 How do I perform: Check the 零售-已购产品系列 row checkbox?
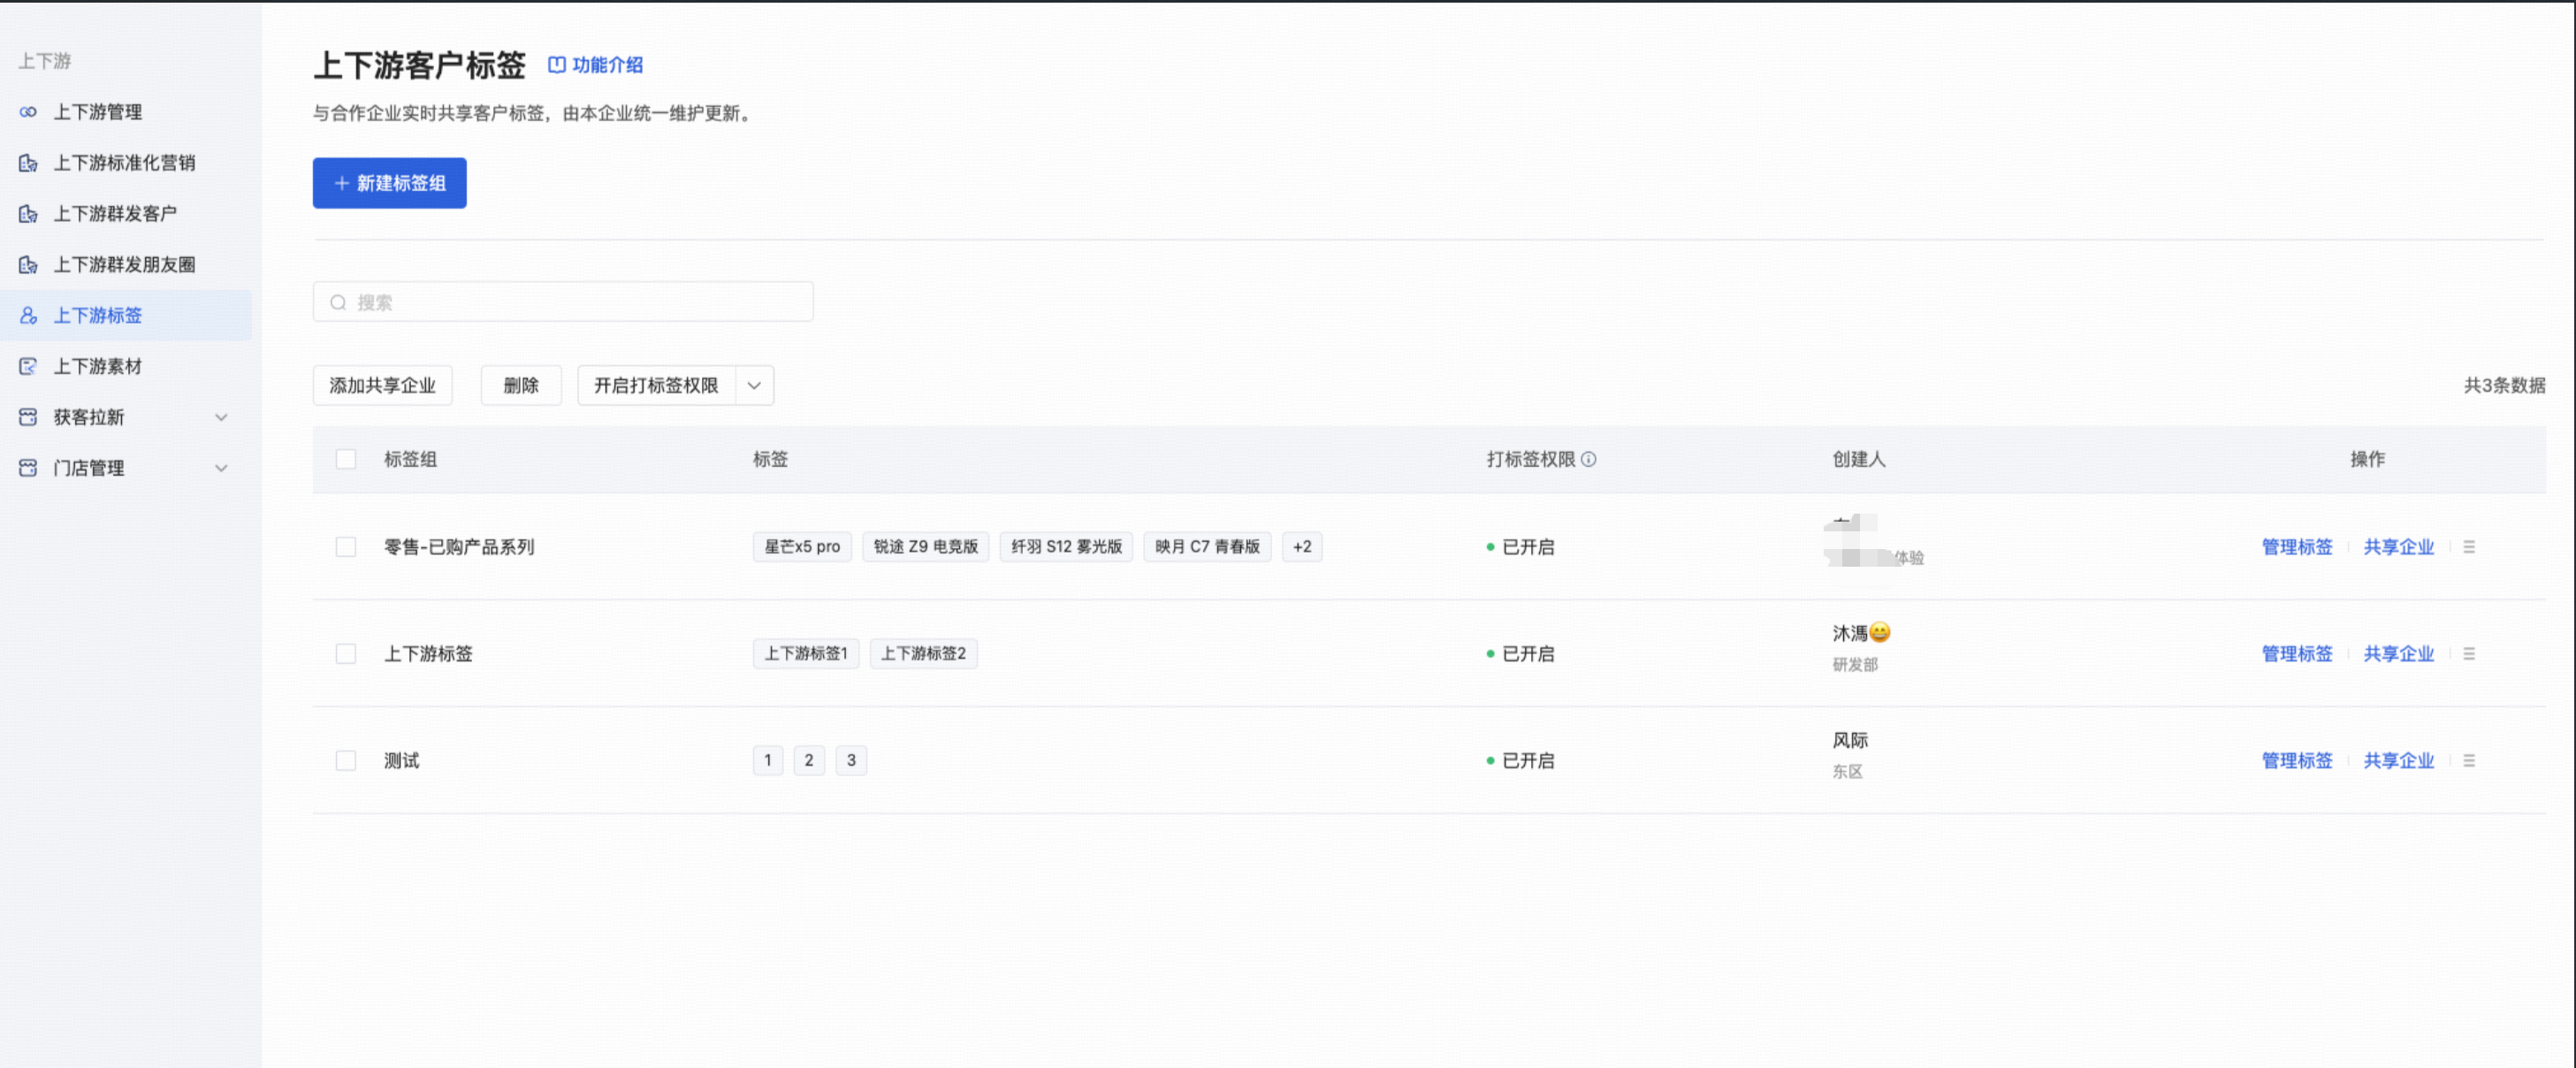[346, 547]
